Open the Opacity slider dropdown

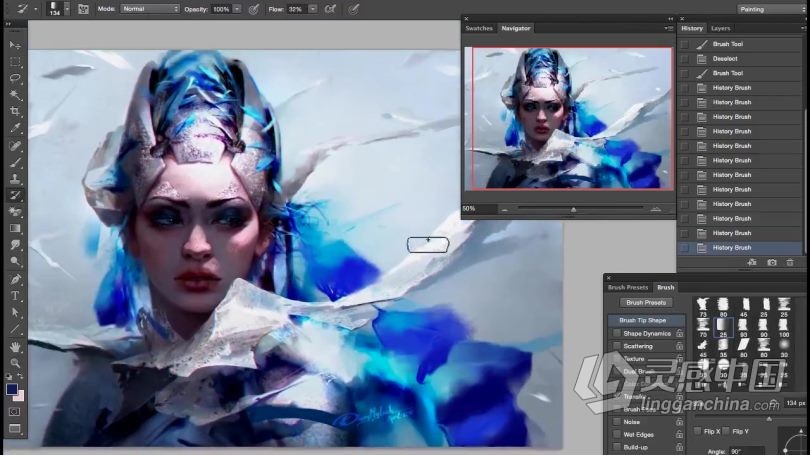237,9
